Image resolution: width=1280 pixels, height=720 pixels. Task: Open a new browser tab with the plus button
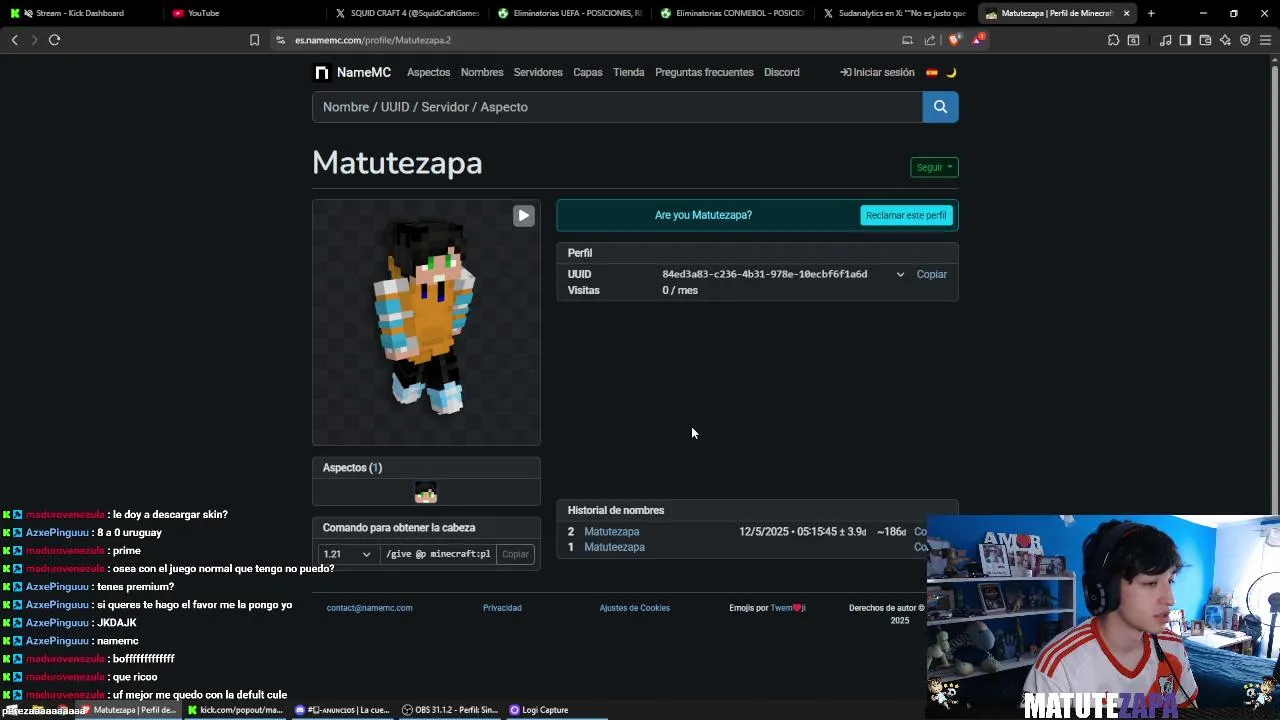click(x=1151, y=13)
